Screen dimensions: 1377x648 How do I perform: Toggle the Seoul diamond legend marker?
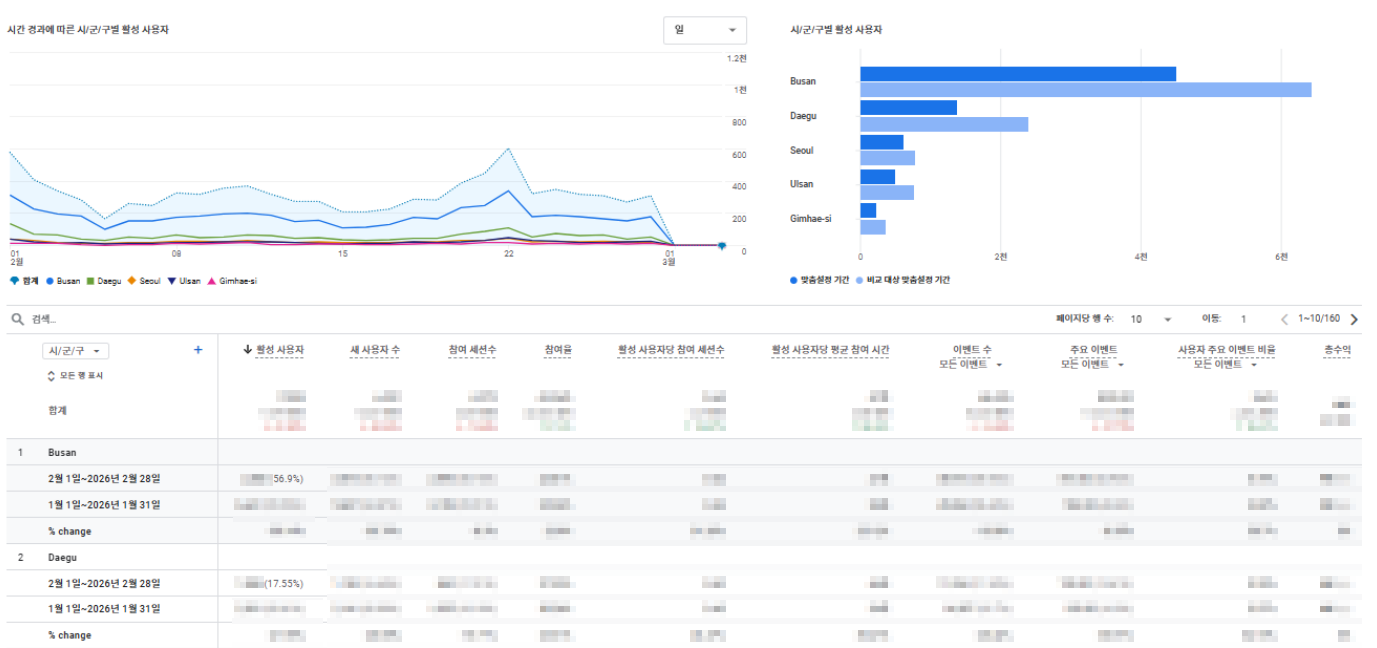tap(132, 281)
